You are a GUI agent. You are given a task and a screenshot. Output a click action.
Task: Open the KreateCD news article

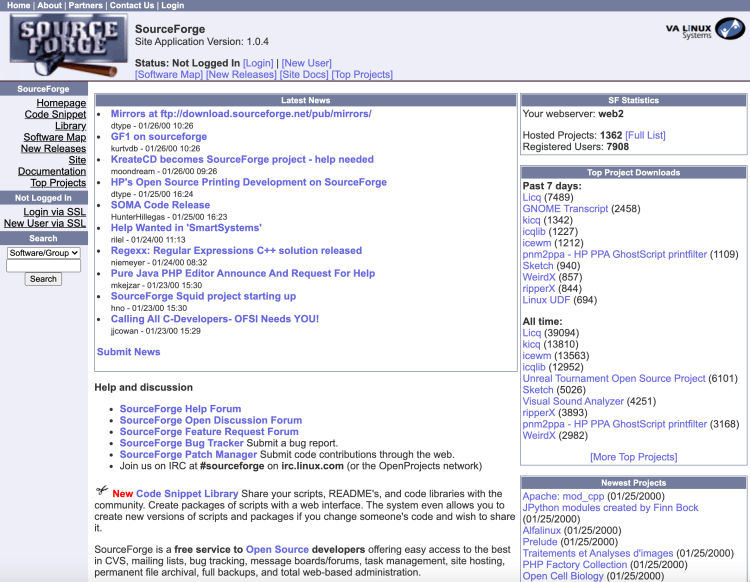(242, 159)
